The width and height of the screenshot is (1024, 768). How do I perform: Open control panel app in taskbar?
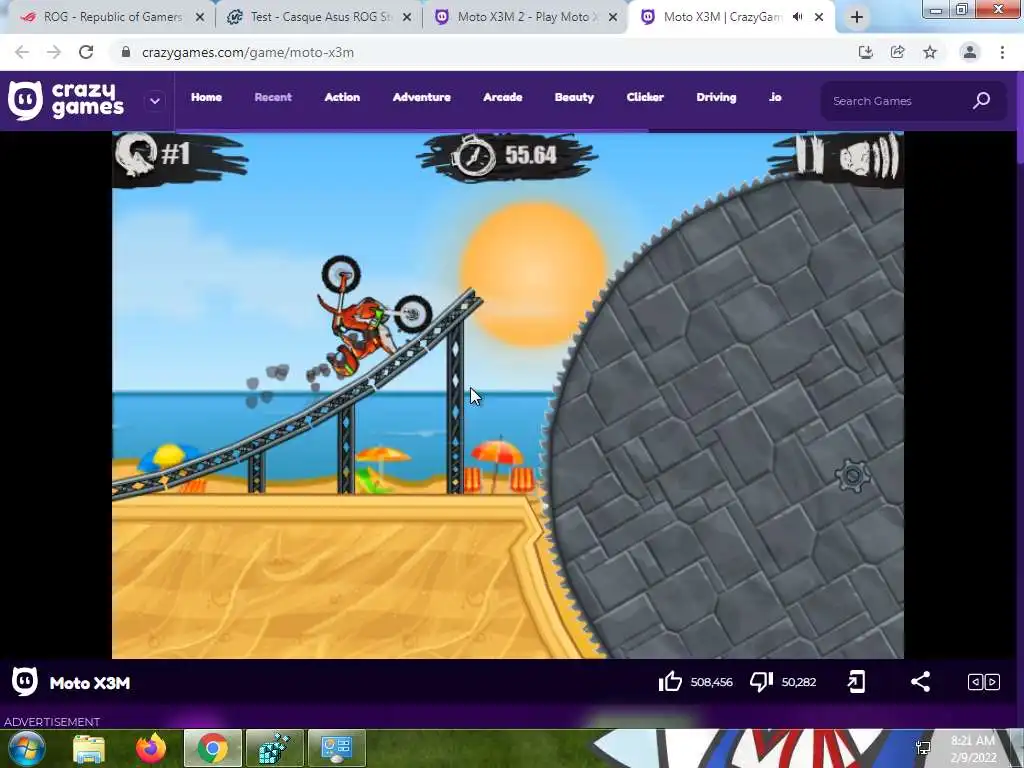tap(336, 748)
